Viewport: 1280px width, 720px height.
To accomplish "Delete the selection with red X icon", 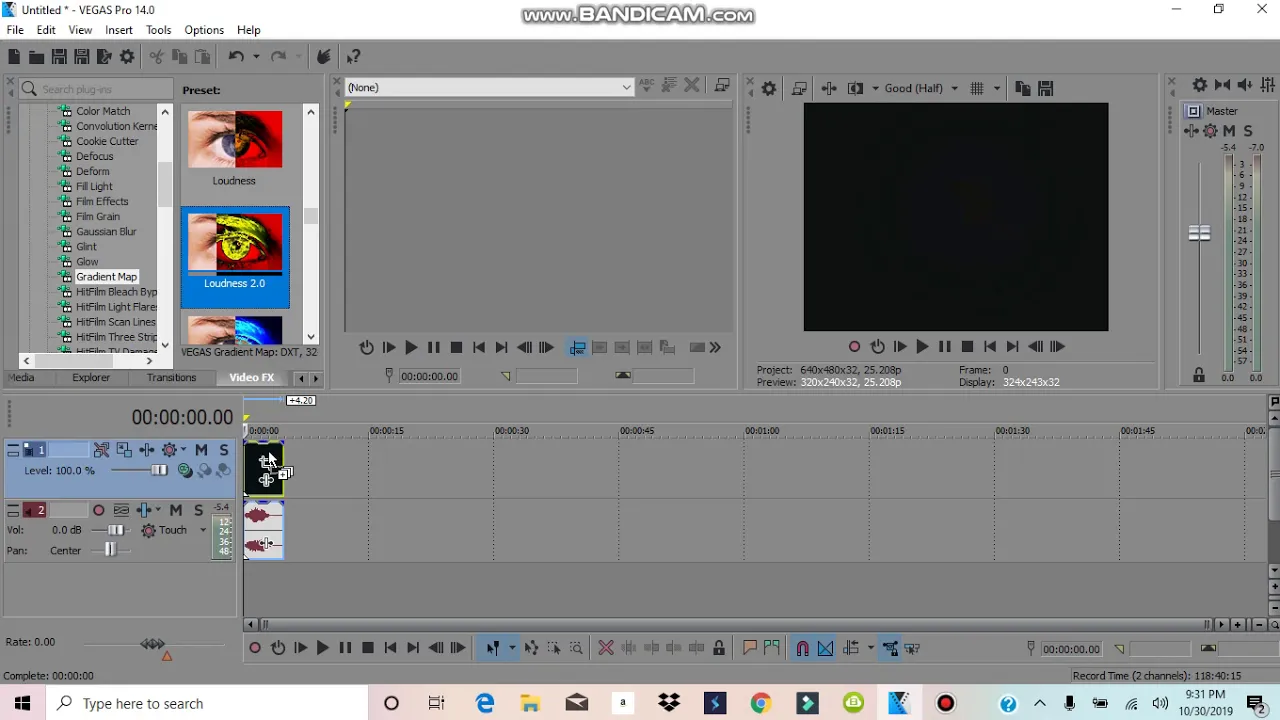I will (x=606, y=649).
